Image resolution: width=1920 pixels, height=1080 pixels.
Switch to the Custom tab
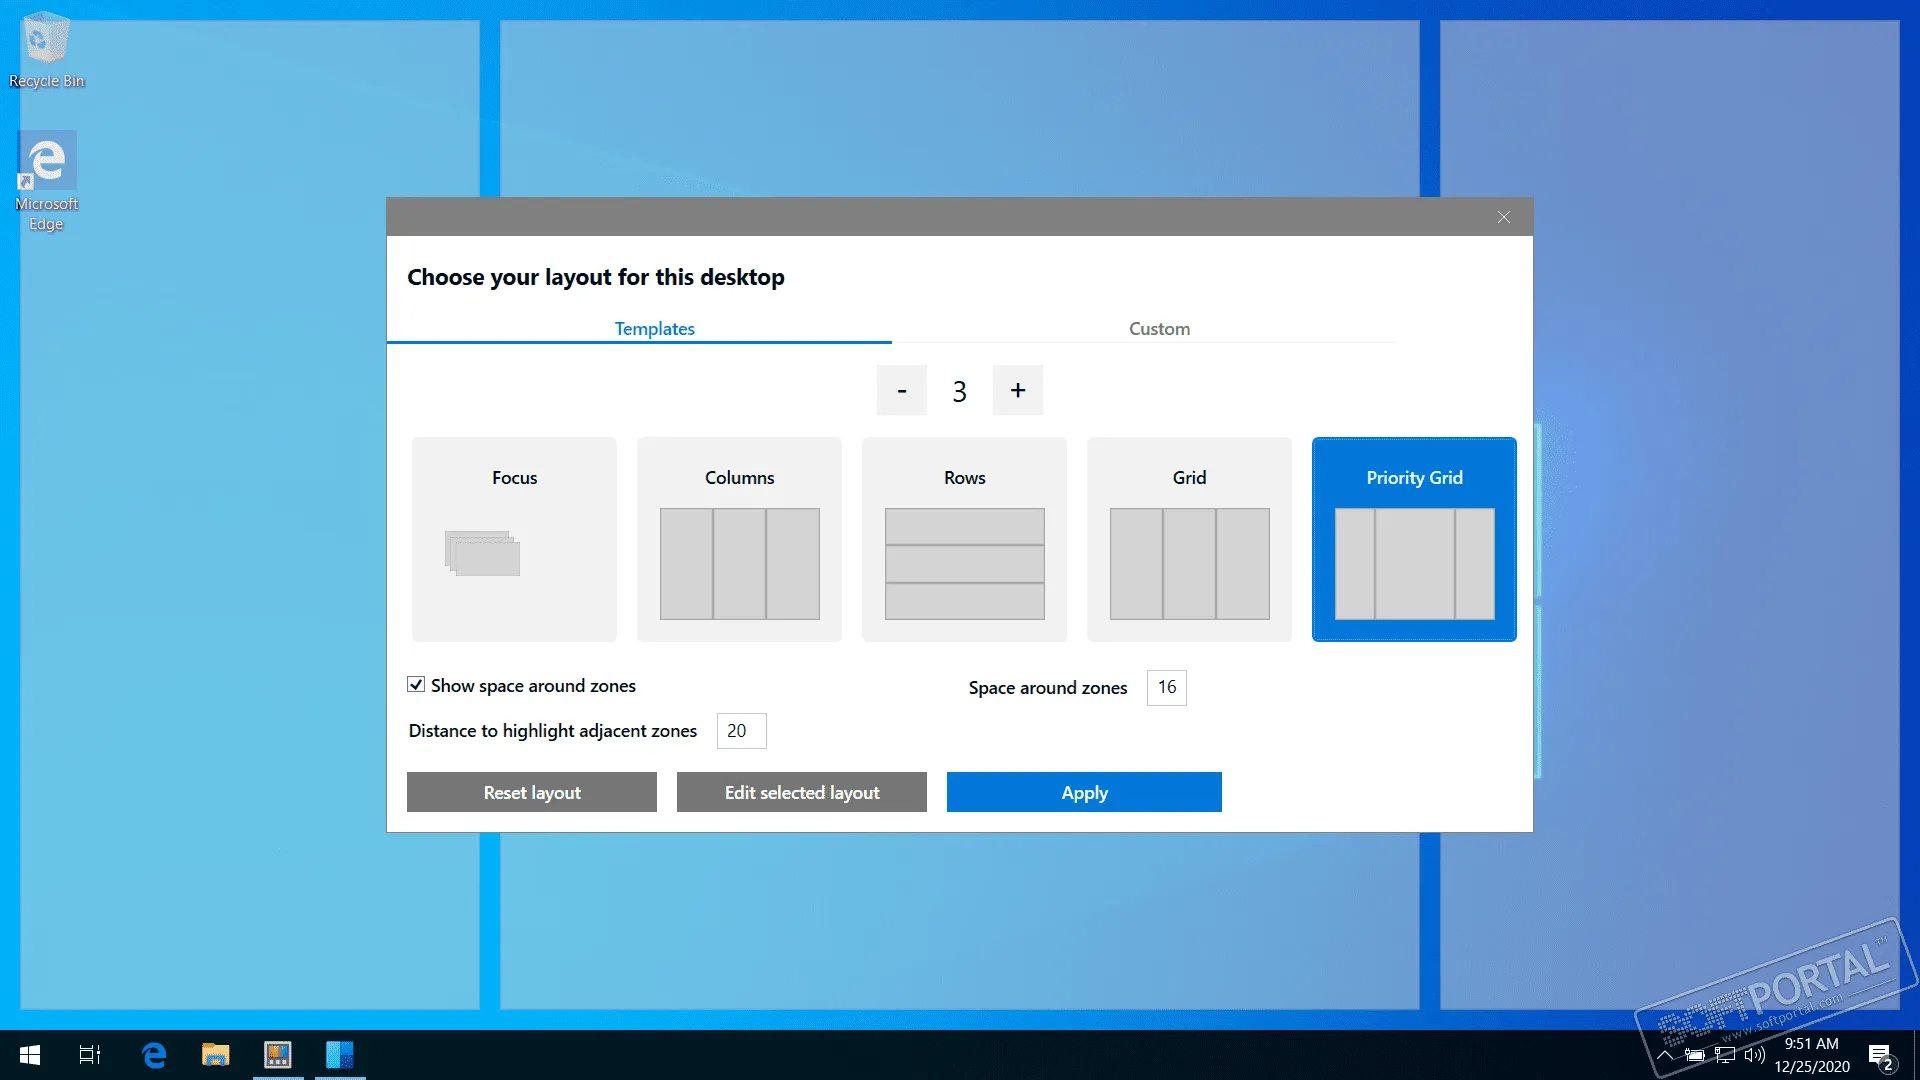pos(1159,328)
